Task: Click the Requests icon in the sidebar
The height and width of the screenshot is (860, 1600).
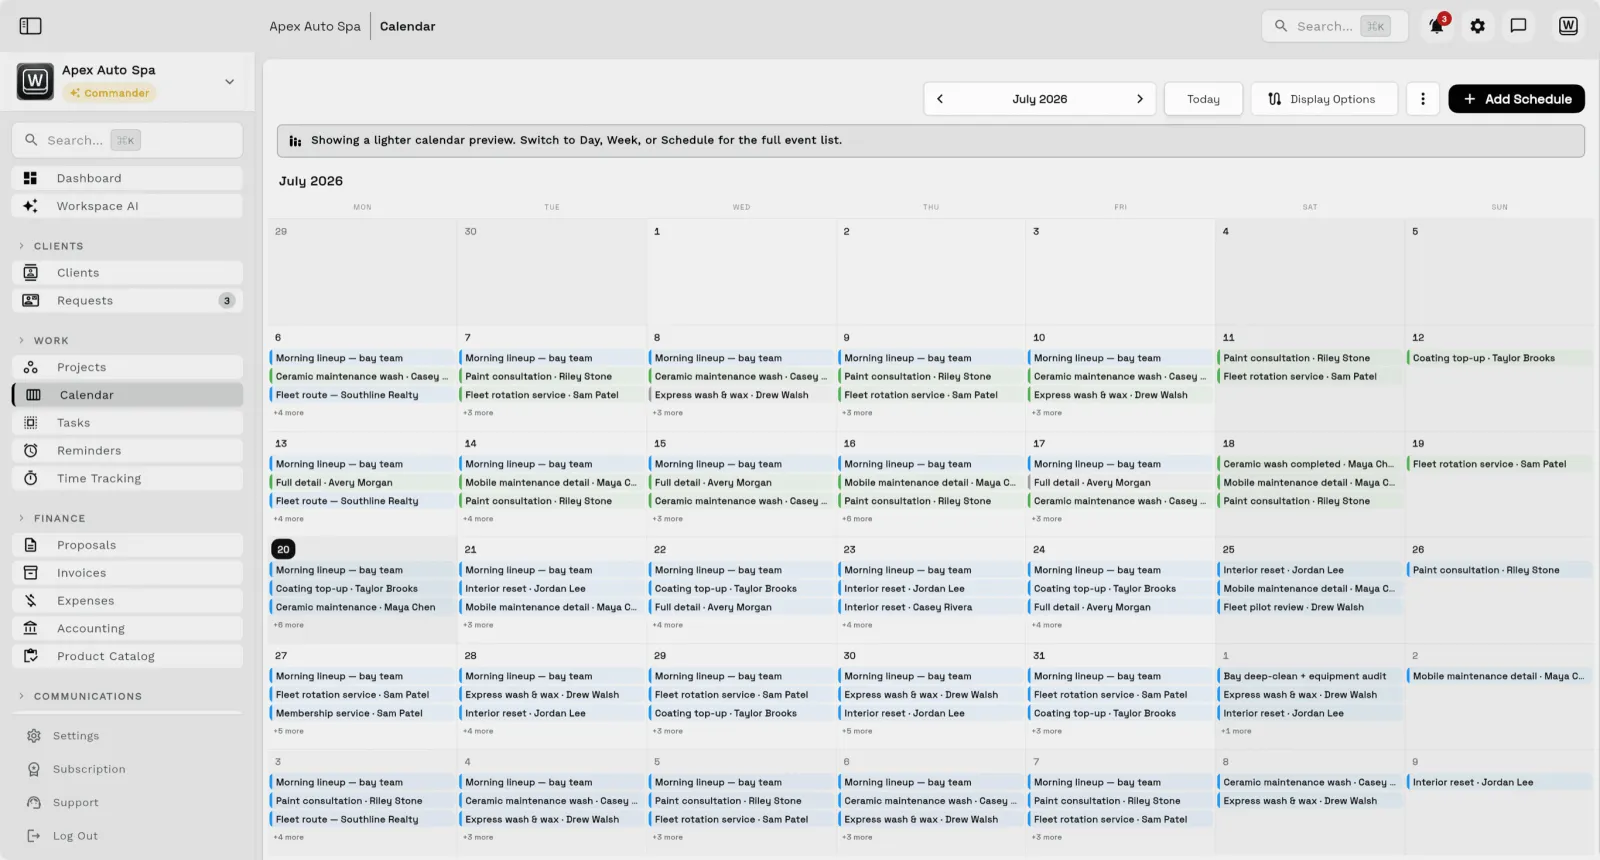Action: tap(31, 301)
